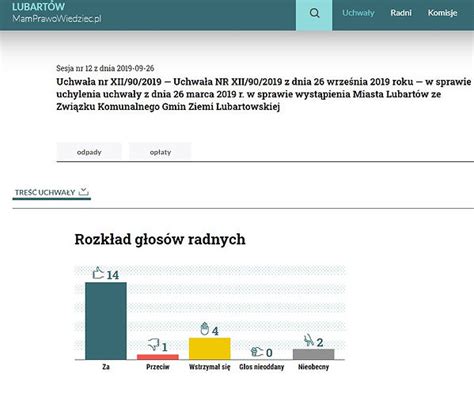Image resolution: width=474 pixels, height=401 pixels.
Task: Click the yellow Wstrzymał się bar
Action: [210, 349]
